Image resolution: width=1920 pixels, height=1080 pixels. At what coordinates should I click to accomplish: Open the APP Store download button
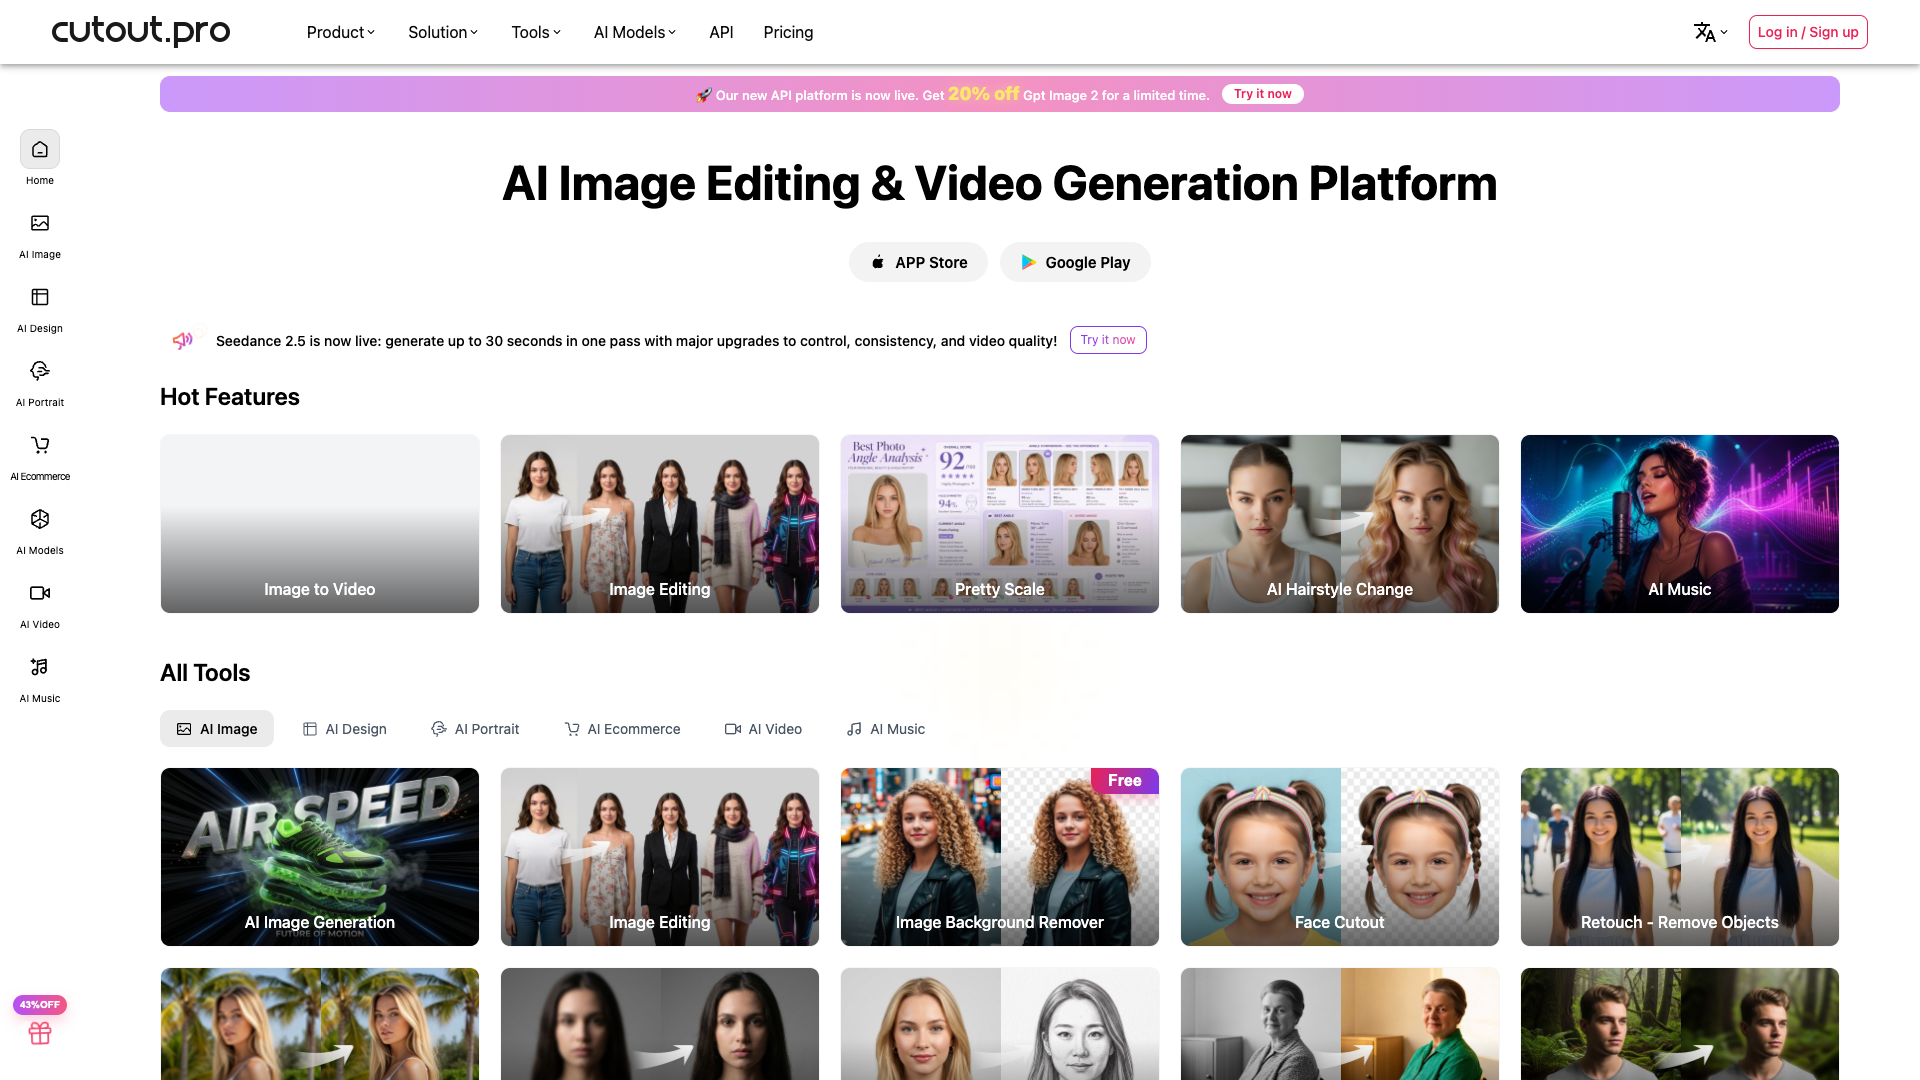(x=918, y=262)
